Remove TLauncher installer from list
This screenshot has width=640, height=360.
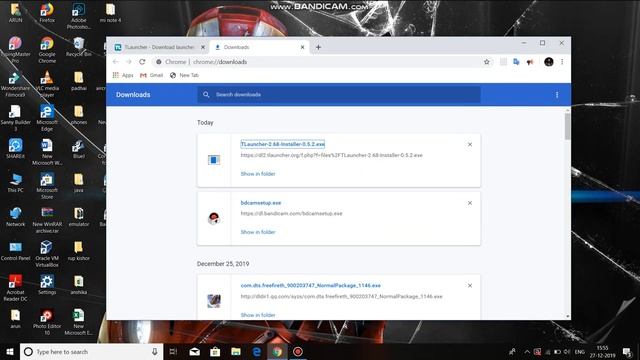pyautogui.click(x=470, y=144)
